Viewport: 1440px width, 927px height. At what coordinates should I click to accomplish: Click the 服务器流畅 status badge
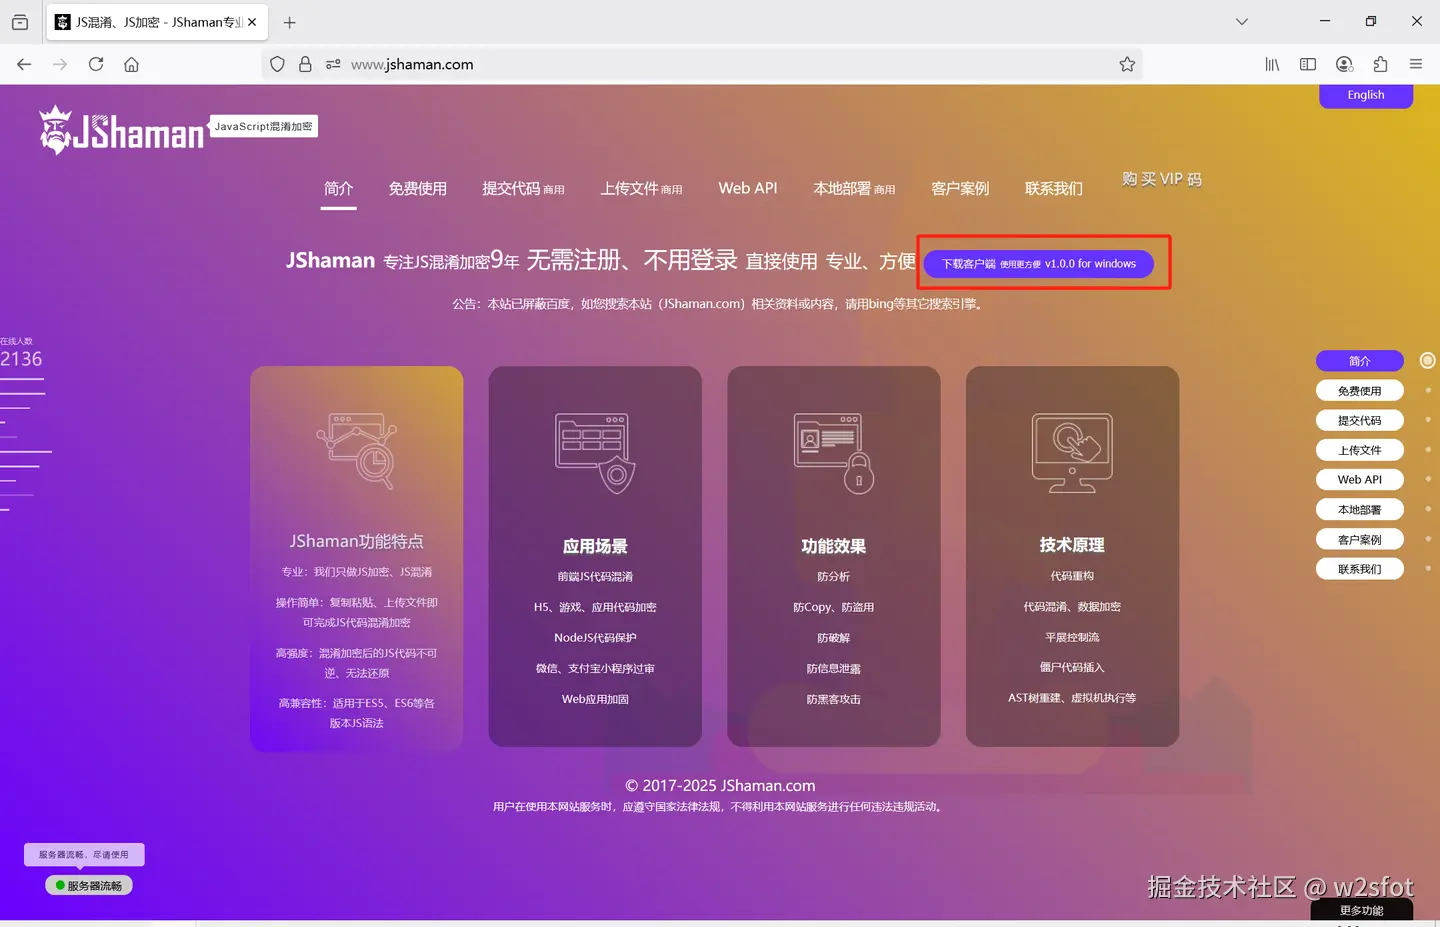pos(89,886)
